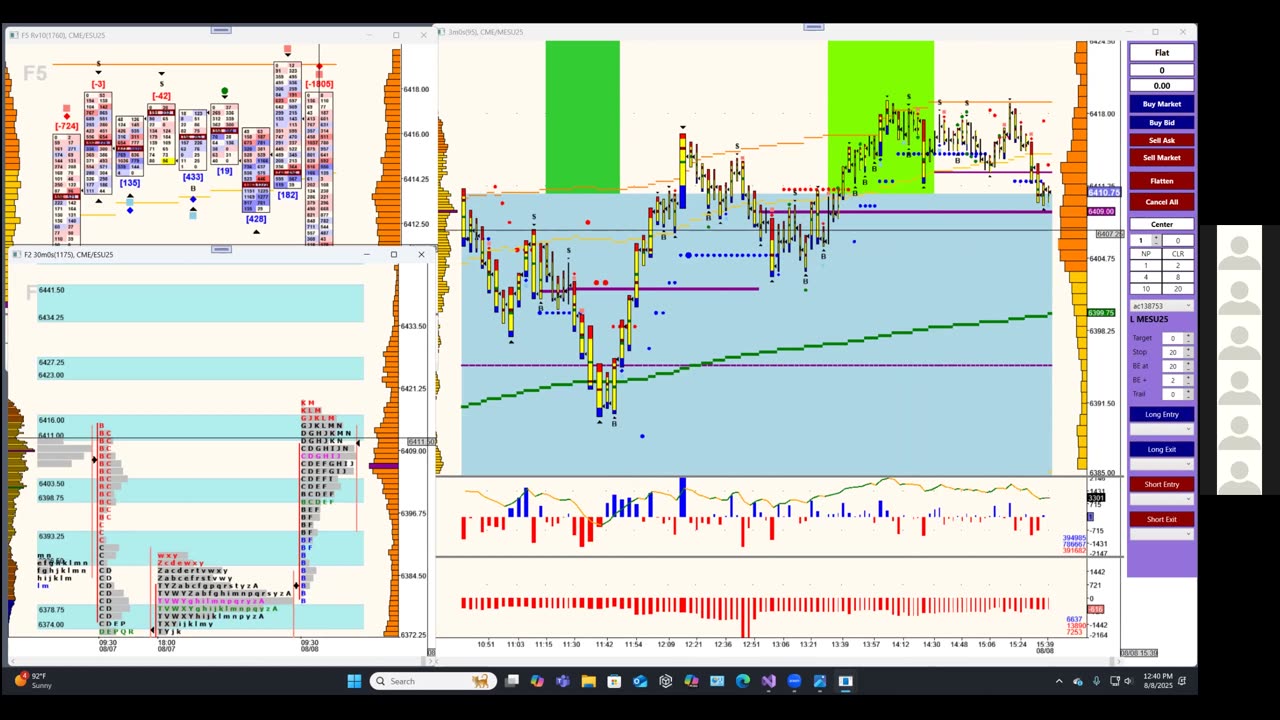Adjust the Trail value stepper

coord(1188,394)
